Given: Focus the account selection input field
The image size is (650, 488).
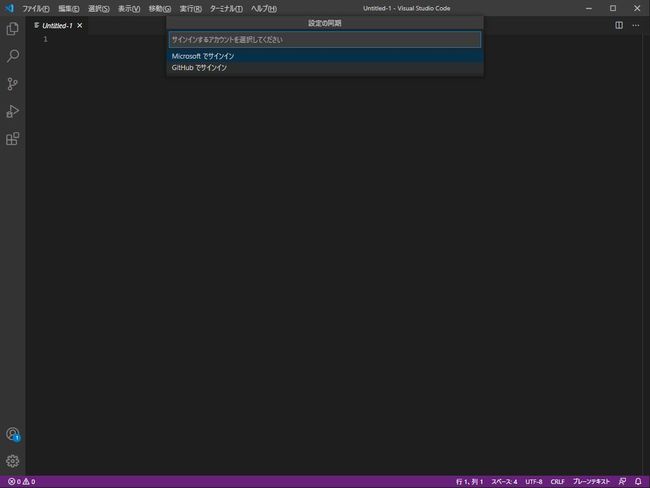Looking at the screenshot, I should (325, 40).
